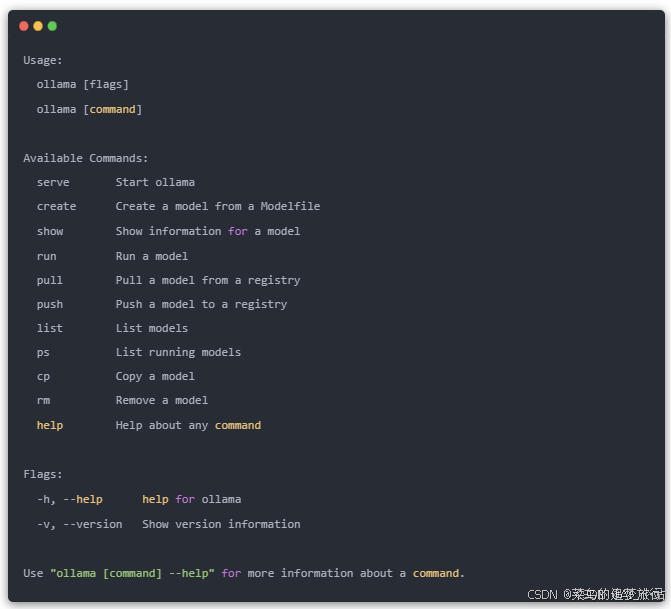Click the 'serve' command name
This screenshot has width=671, height=609.
(53, 183)
